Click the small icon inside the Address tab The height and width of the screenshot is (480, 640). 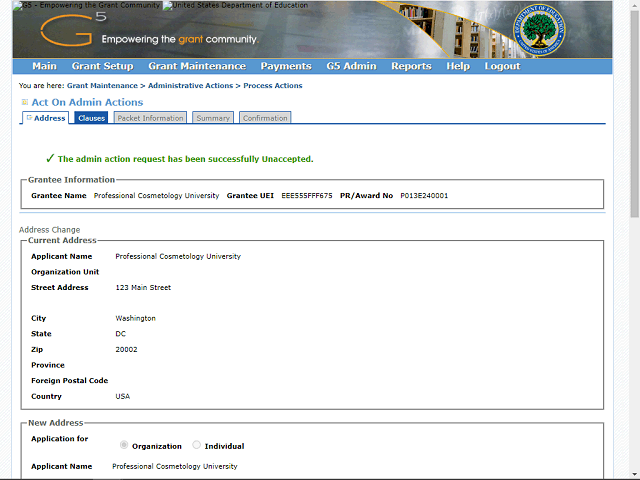coord(29,118)
